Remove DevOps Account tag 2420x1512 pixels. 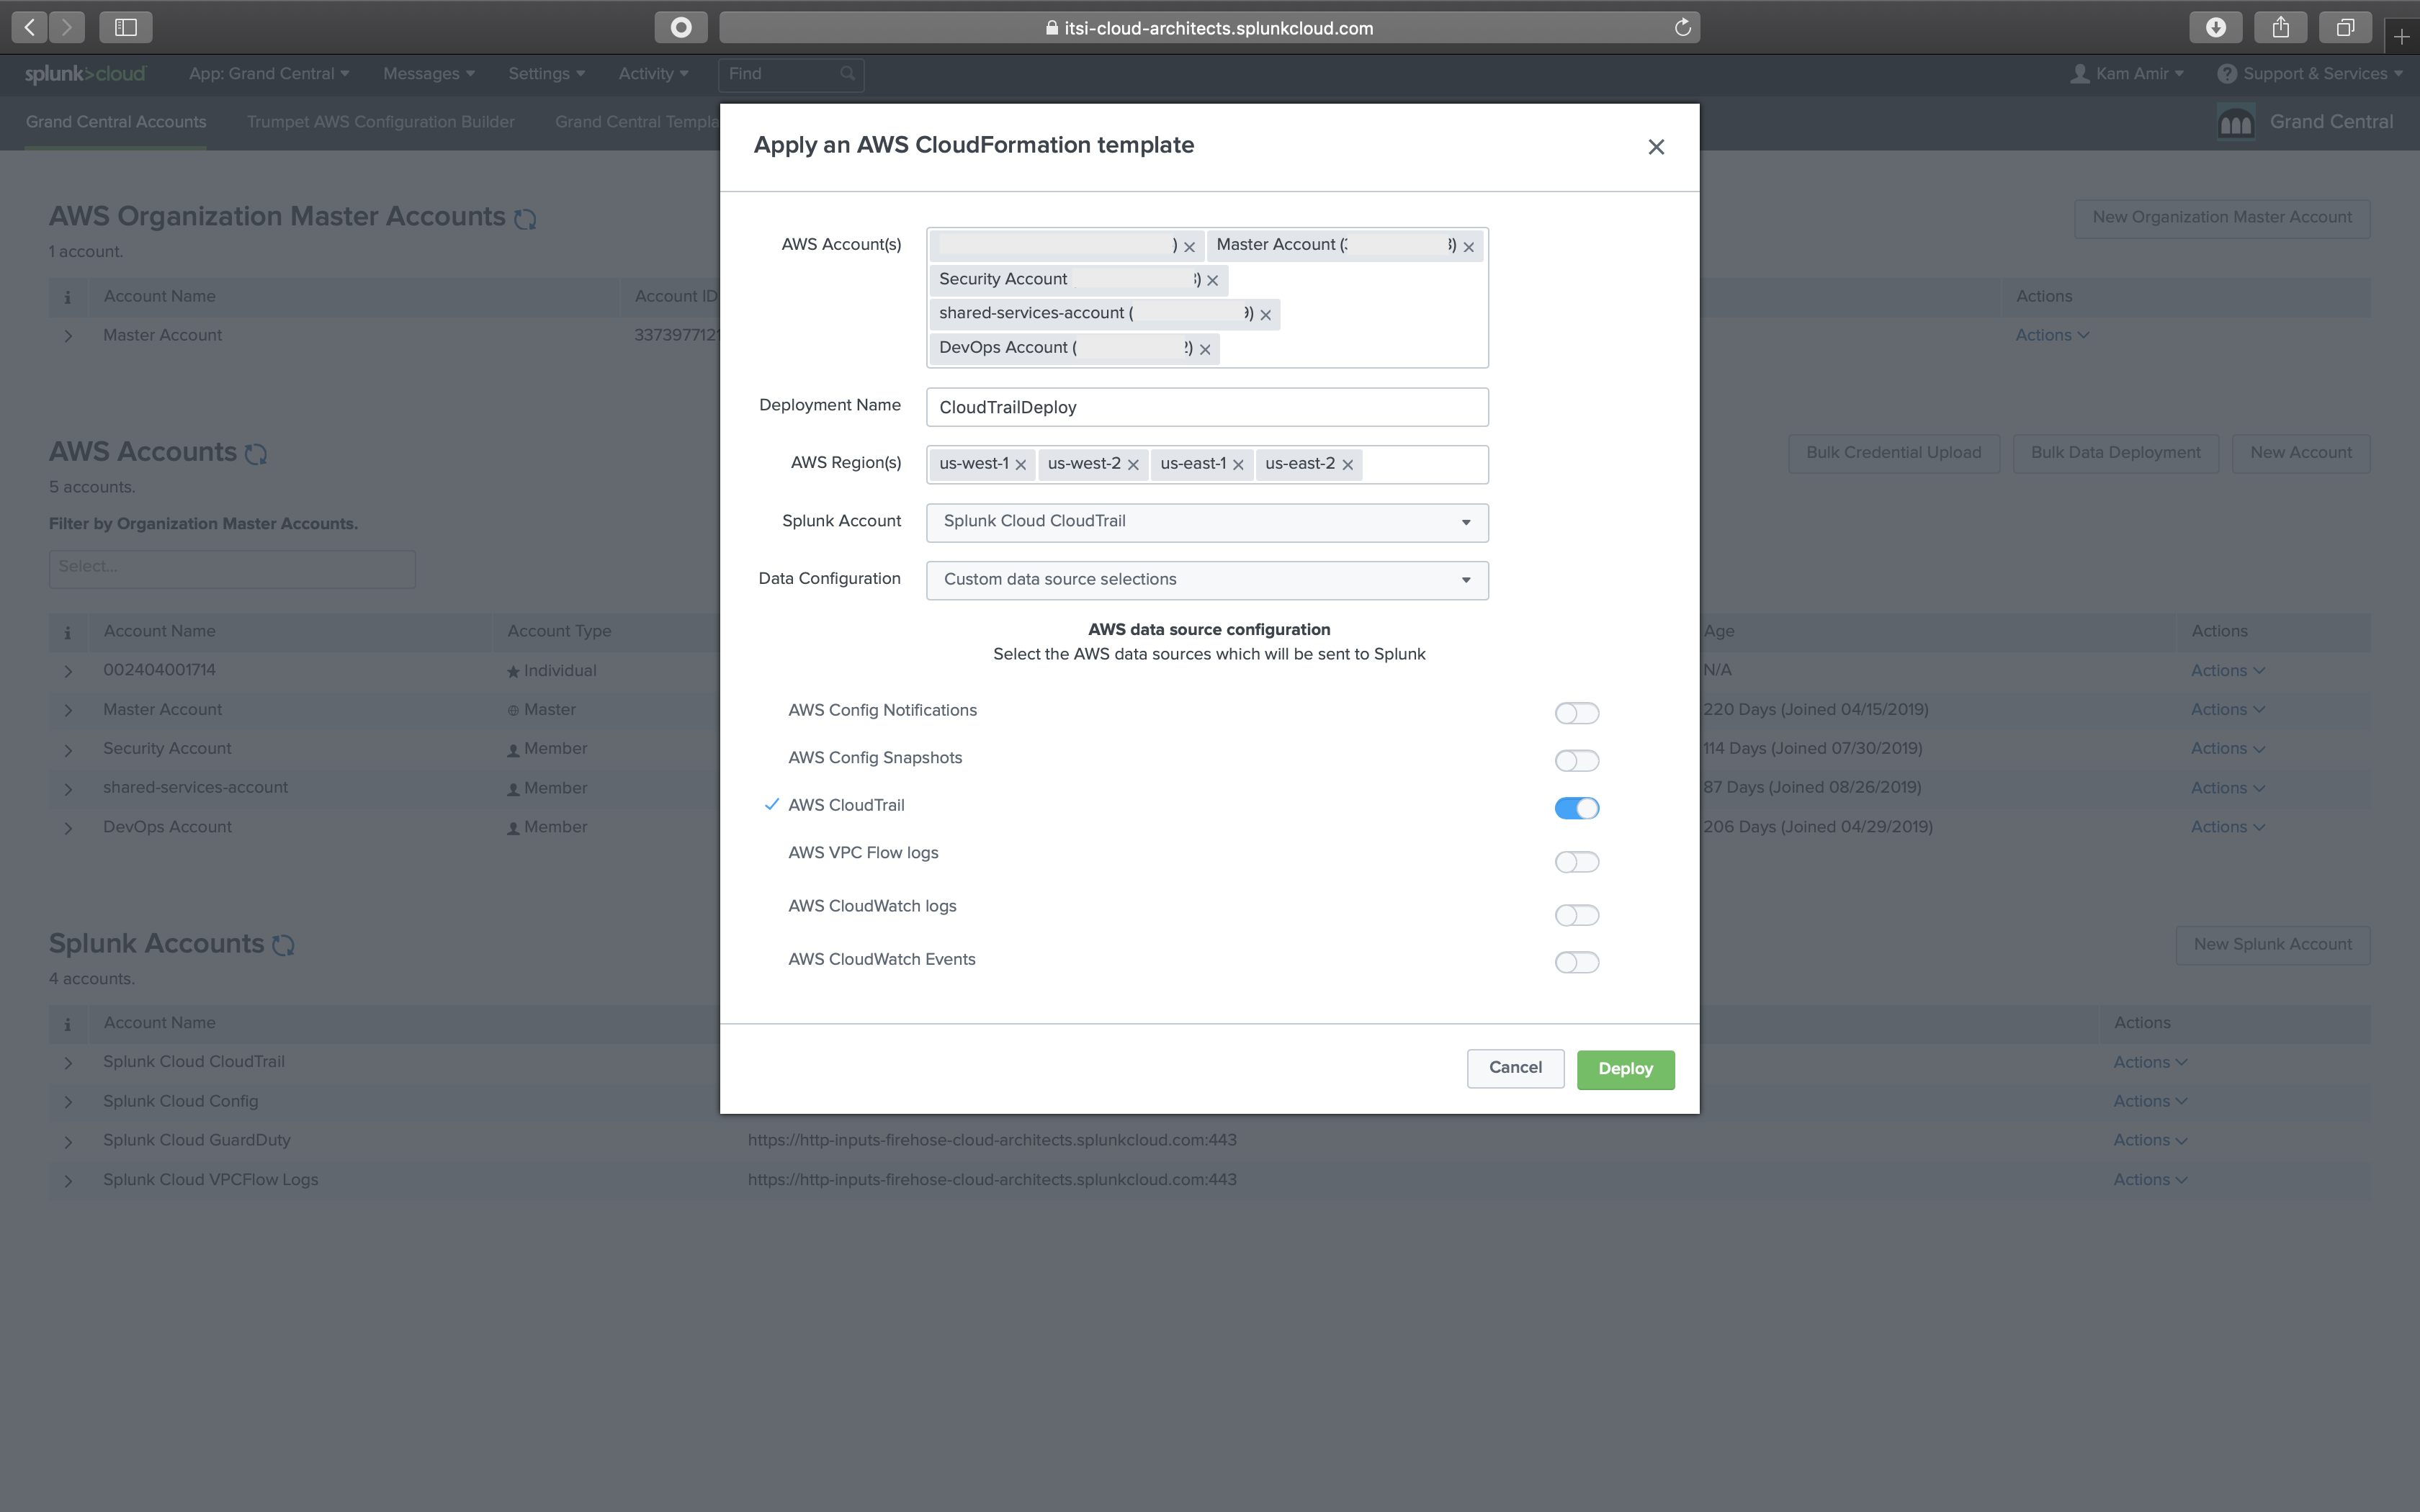tap(1205, 349)
